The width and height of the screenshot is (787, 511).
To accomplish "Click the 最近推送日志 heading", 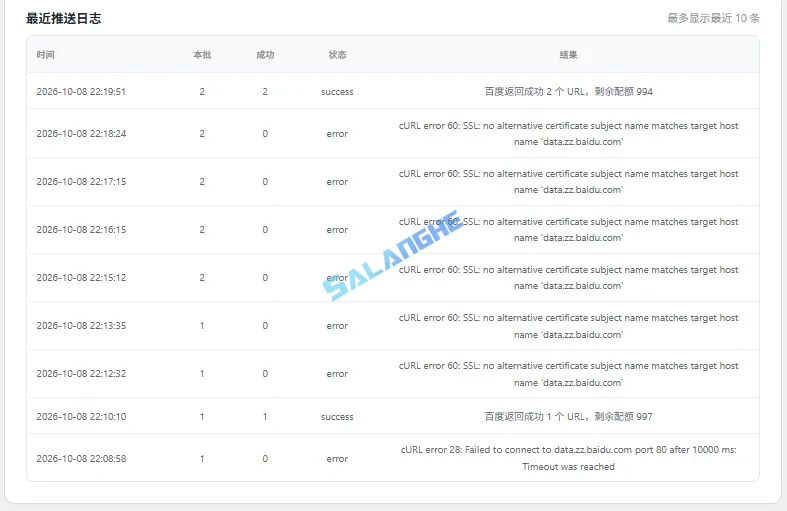I will [63, 19].
